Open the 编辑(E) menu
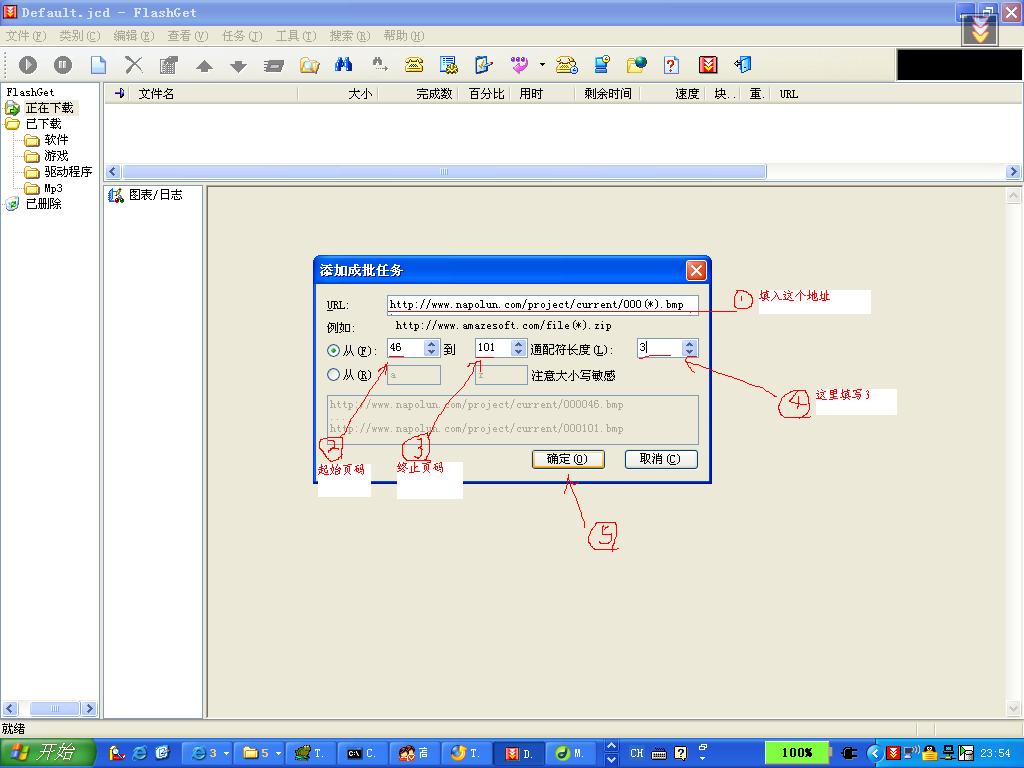 (x=133, y=36)
